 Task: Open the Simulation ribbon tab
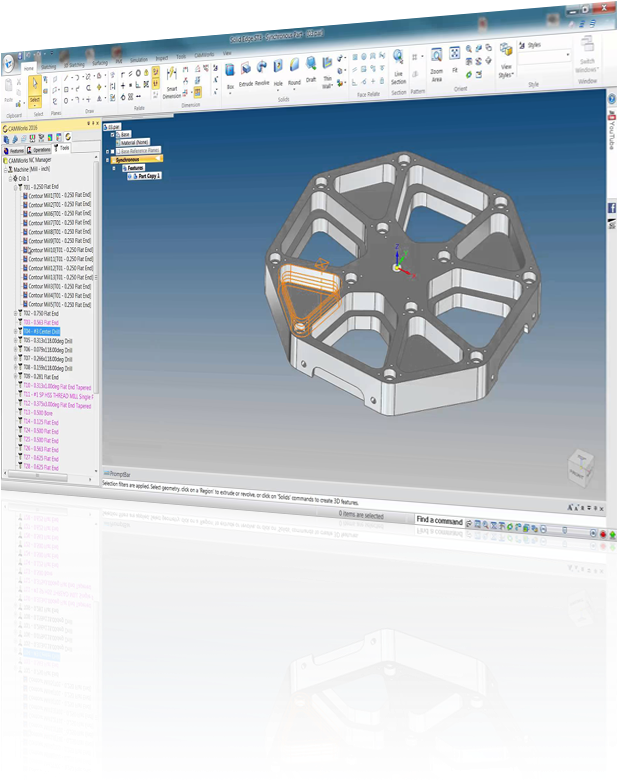pyautogui.click(x=139, y=60)
